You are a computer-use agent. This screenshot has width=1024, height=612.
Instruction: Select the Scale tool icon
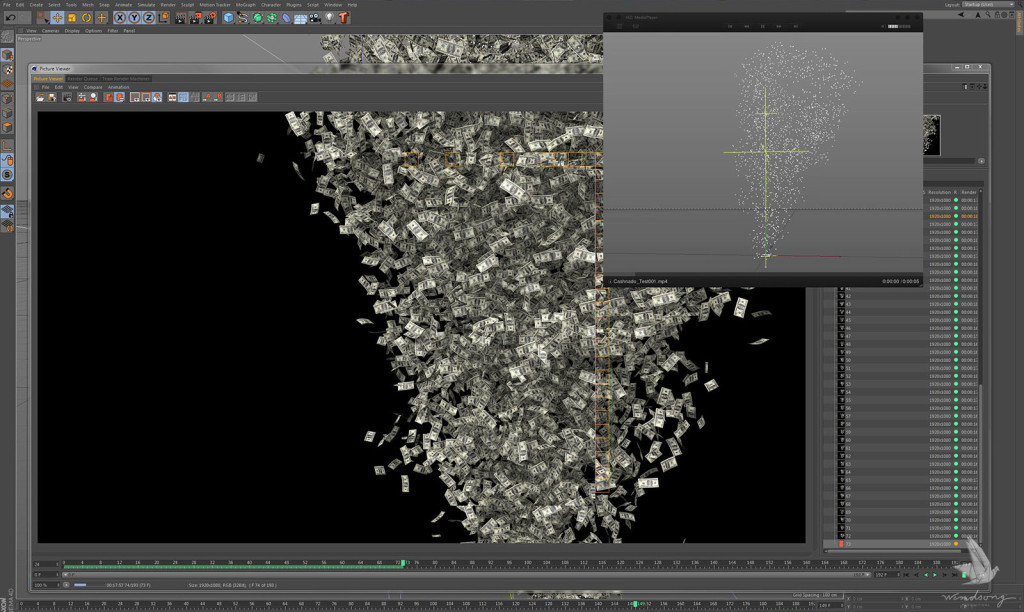click(72, 18)
